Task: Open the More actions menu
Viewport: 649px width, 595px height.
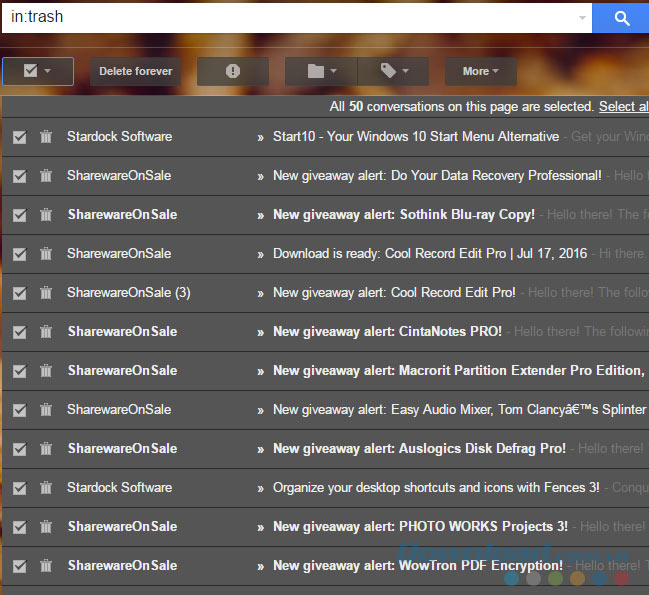Action: coord(487,71)
